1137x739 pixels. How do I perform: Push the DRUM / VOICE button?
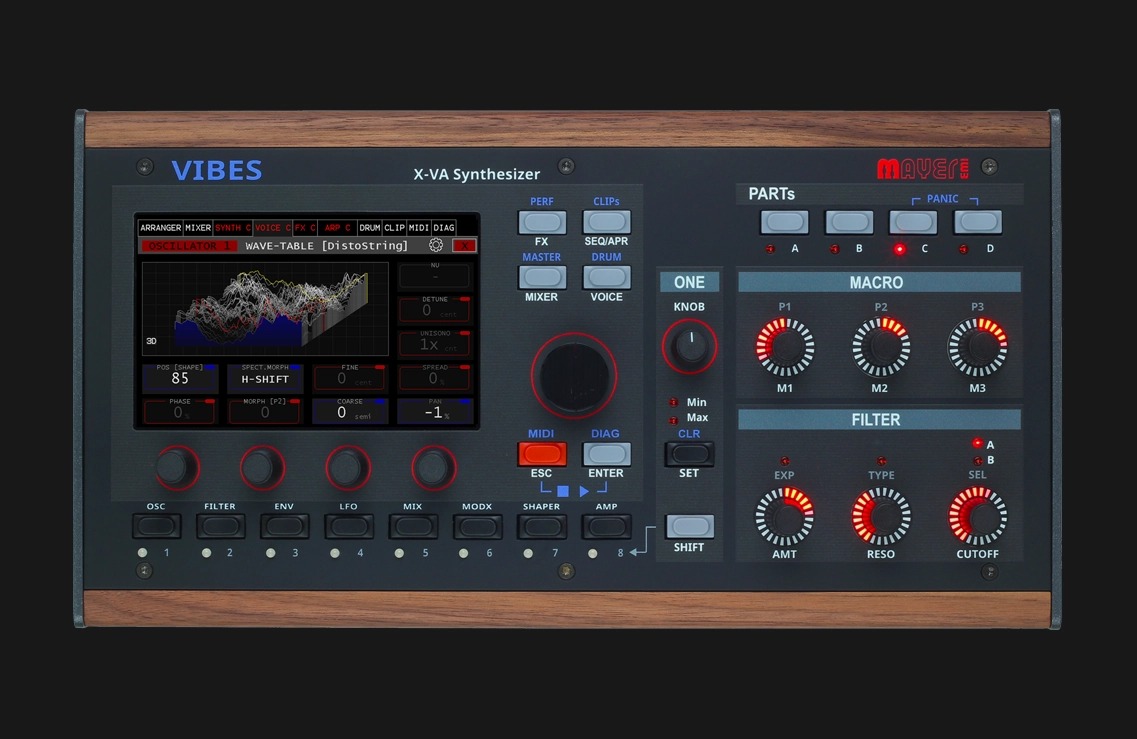[x=606, y=277]
